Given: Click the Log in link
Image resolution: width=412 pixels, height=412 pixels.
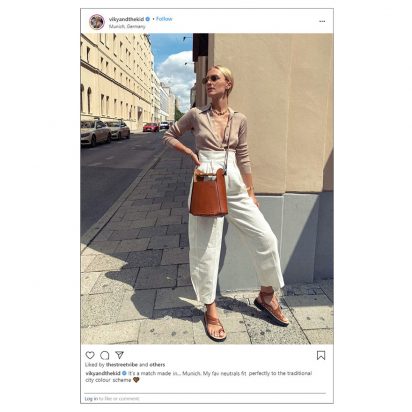Looking at the screenshot, I should point(91,399).
